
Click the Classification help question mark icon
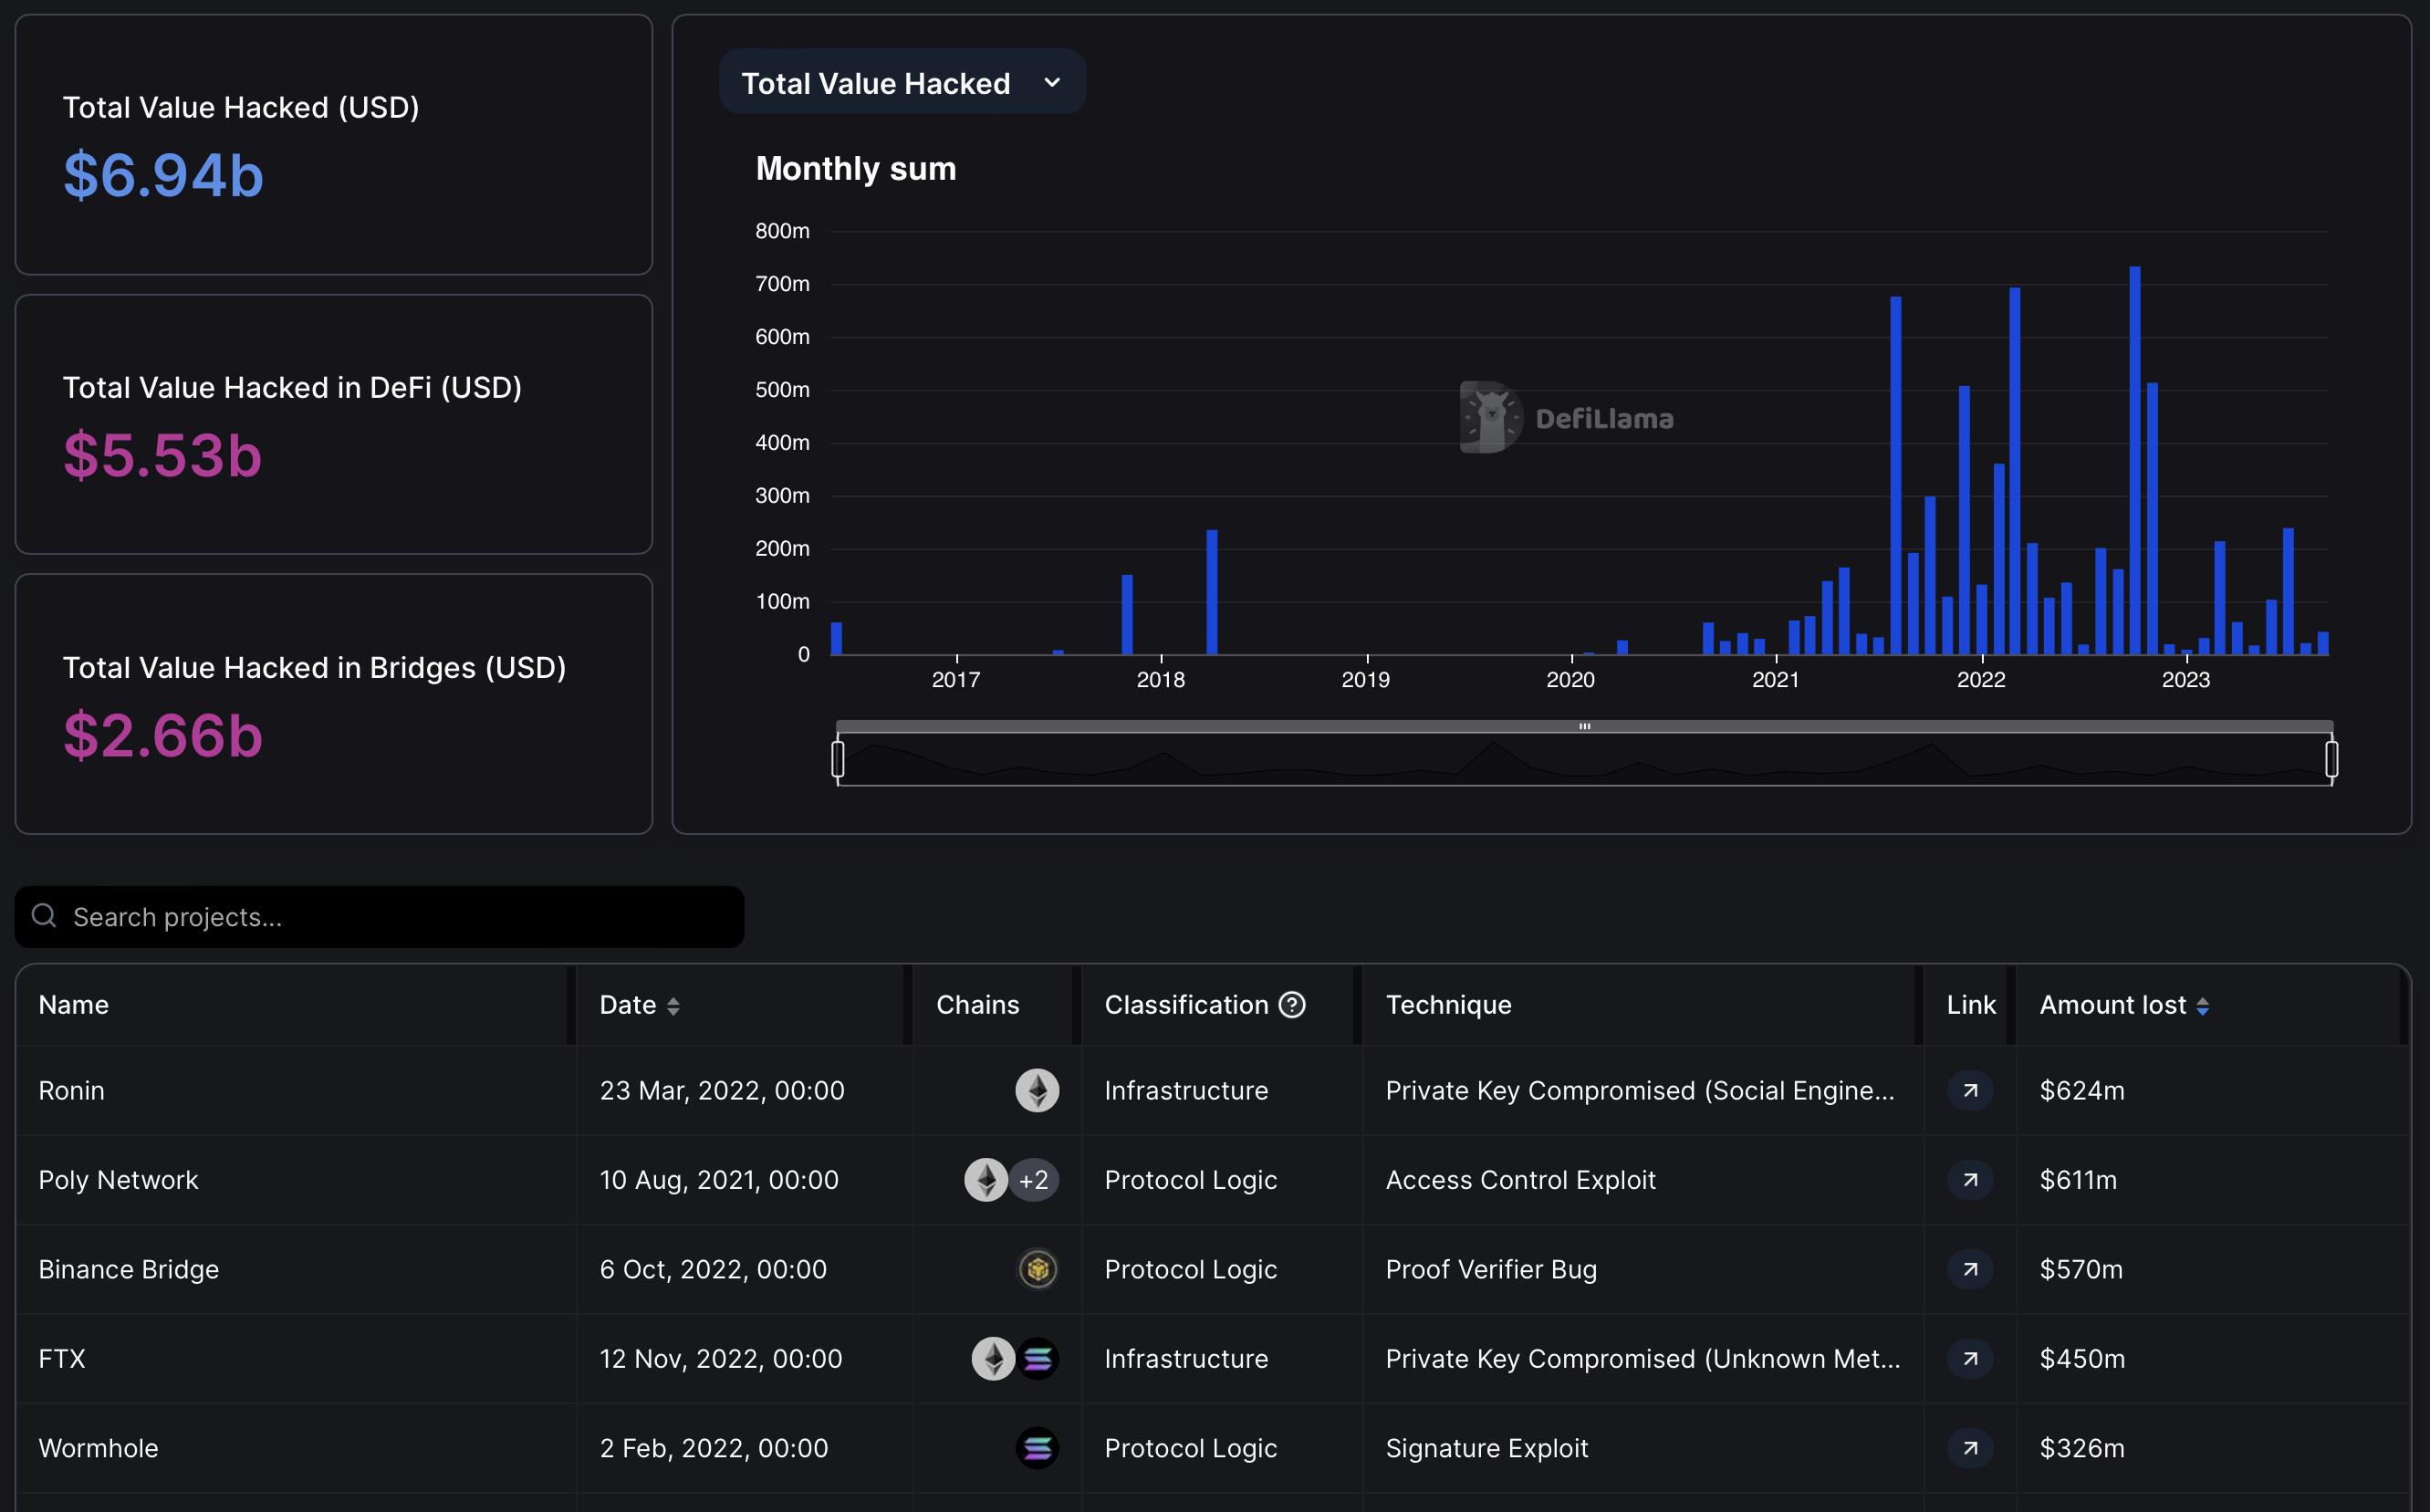coord(1292,1005)
